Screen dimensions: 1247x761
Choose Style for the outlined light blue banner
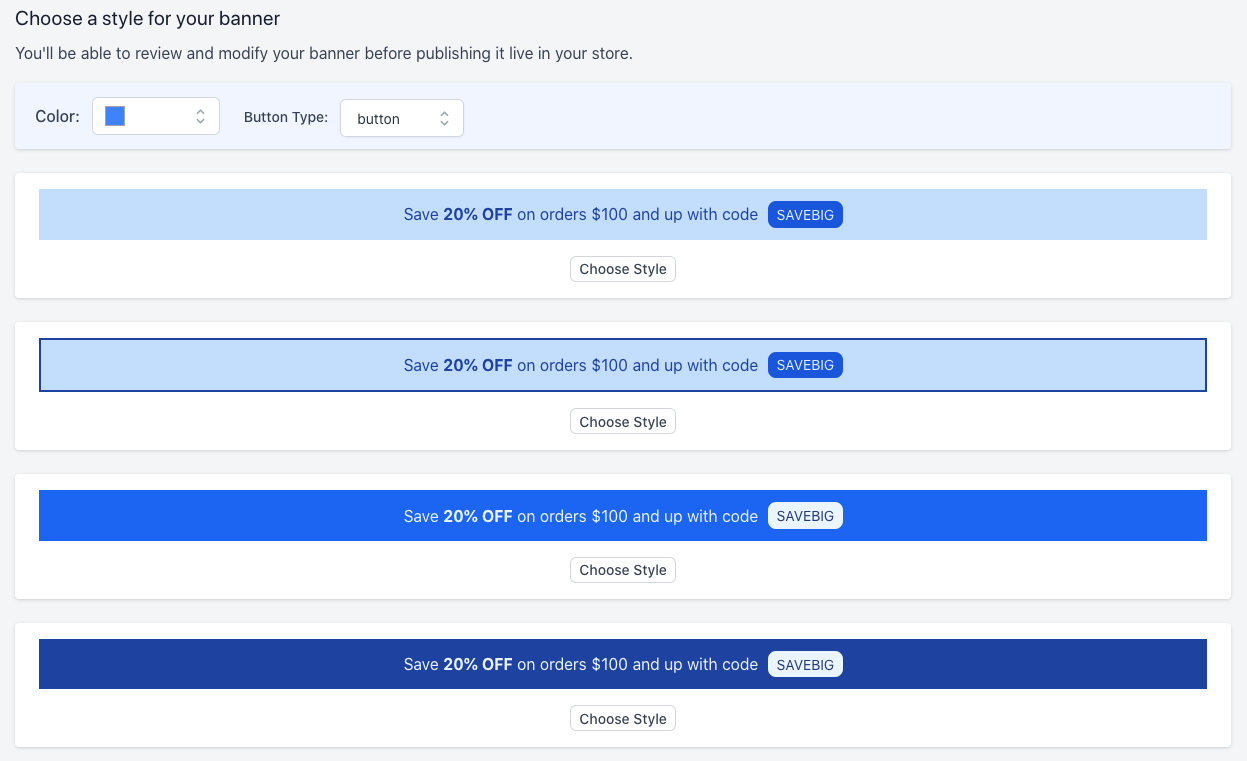[x=622, y=422]
